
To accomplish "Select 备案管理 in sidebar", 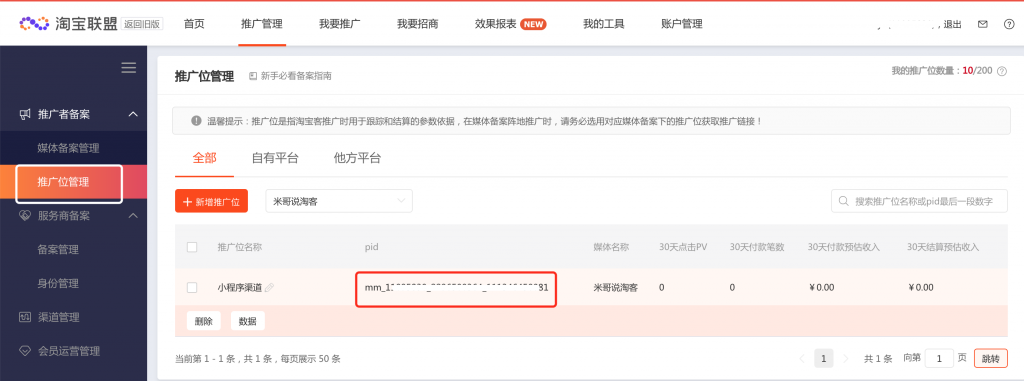I will point(58,250).
